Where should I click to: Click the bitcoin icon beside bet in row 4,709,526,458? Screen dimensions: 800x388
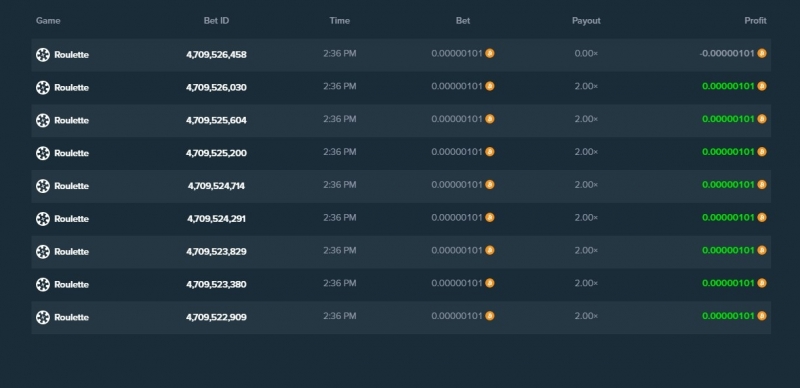coord(490,53)
